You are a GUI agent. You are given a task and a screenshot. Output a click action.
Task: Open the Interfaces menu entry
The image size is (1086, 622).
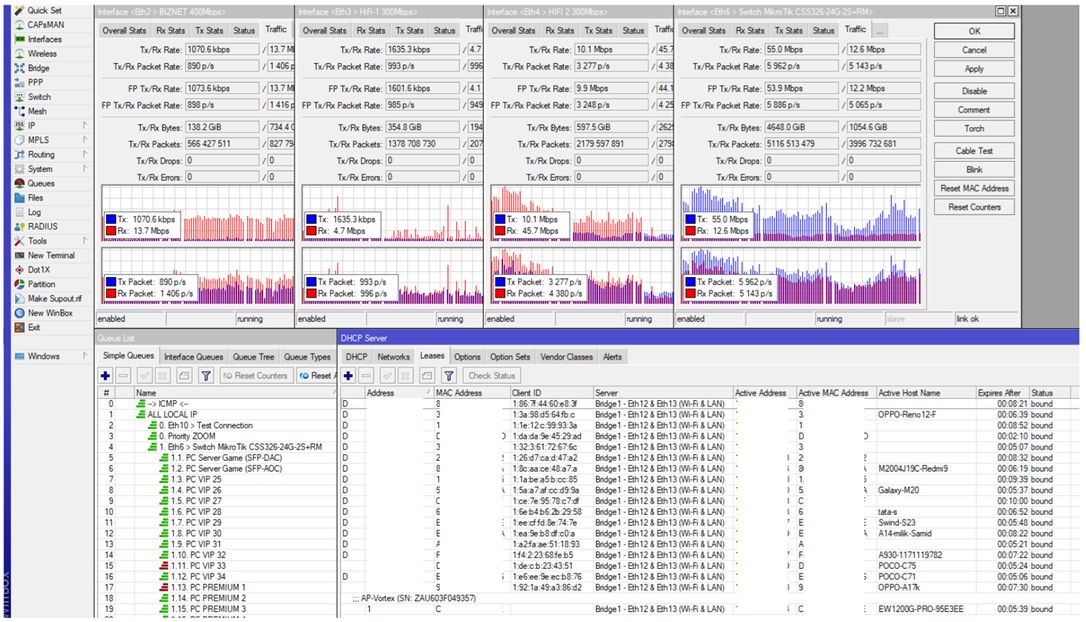[44, 39]
